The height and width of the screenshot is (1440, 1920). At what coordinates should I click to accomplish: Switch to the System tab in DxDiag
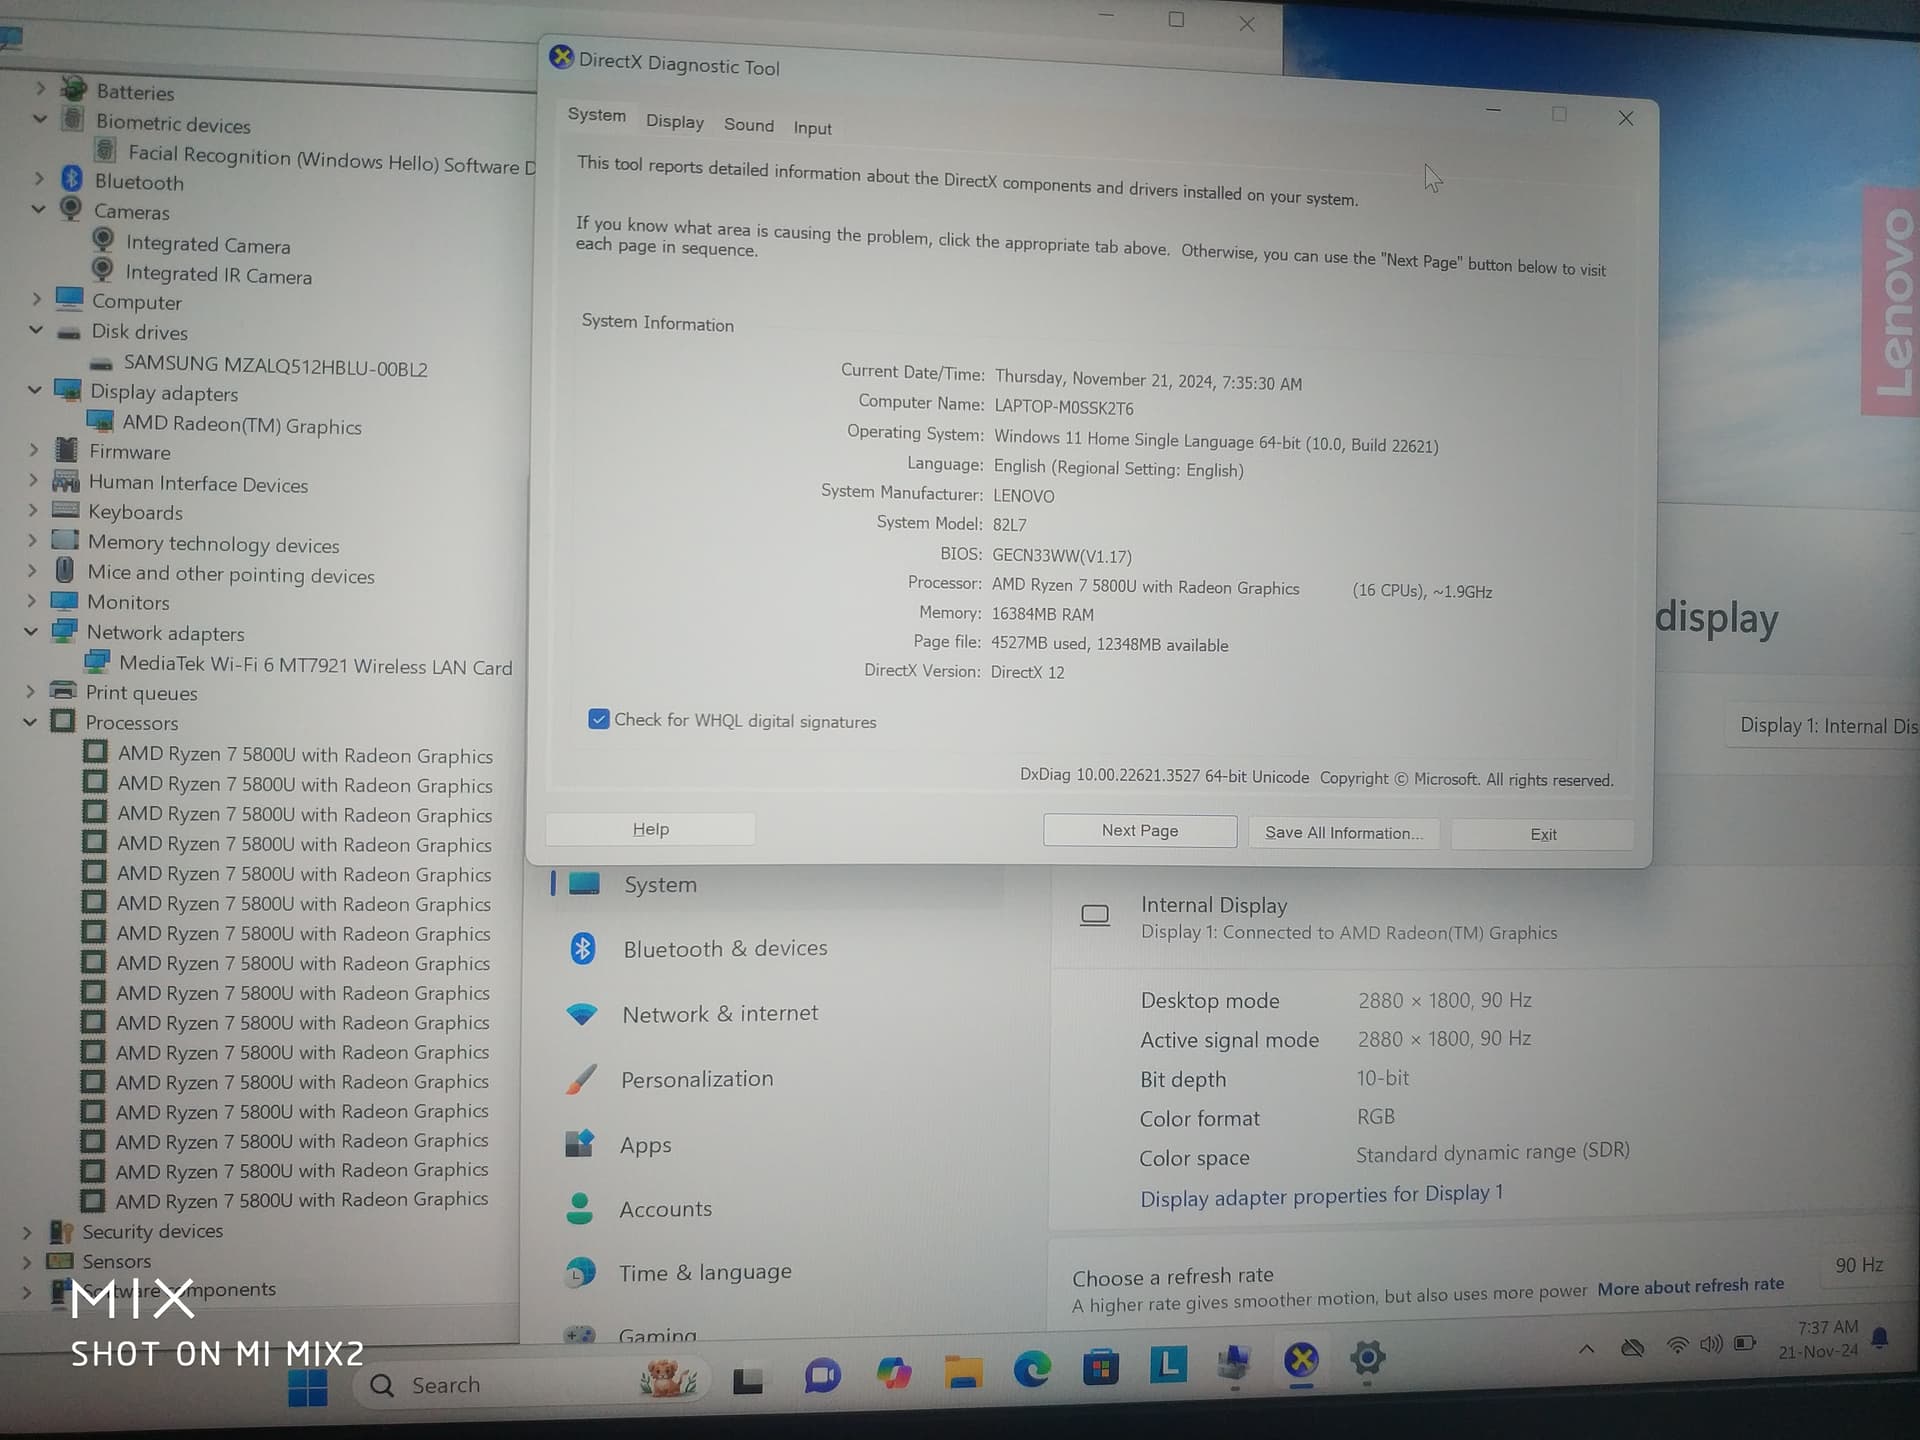coord(597,114)
